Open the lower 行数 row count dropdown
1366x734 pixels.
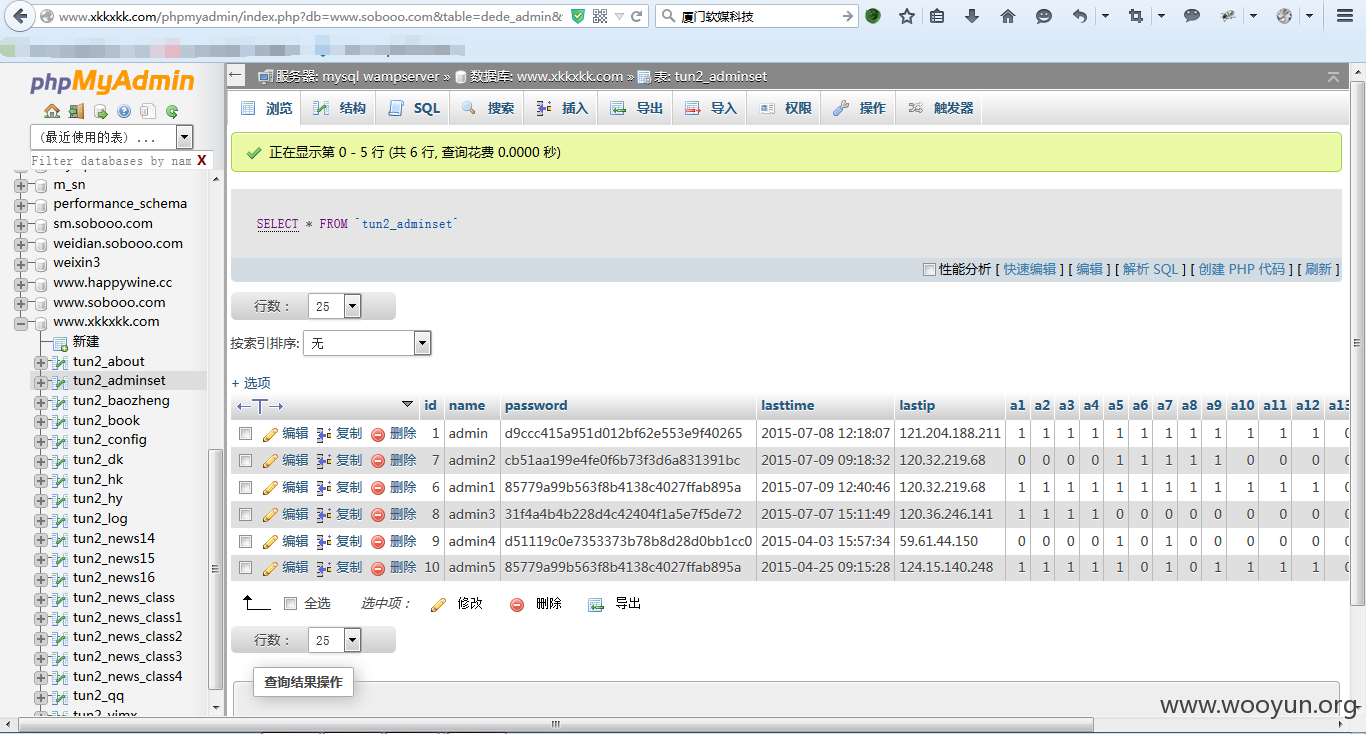click(334, 640)
